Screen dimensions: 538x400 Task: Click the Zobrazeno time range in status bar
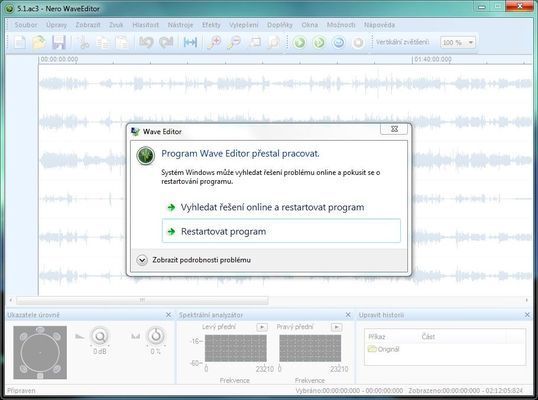pos(466,391)
